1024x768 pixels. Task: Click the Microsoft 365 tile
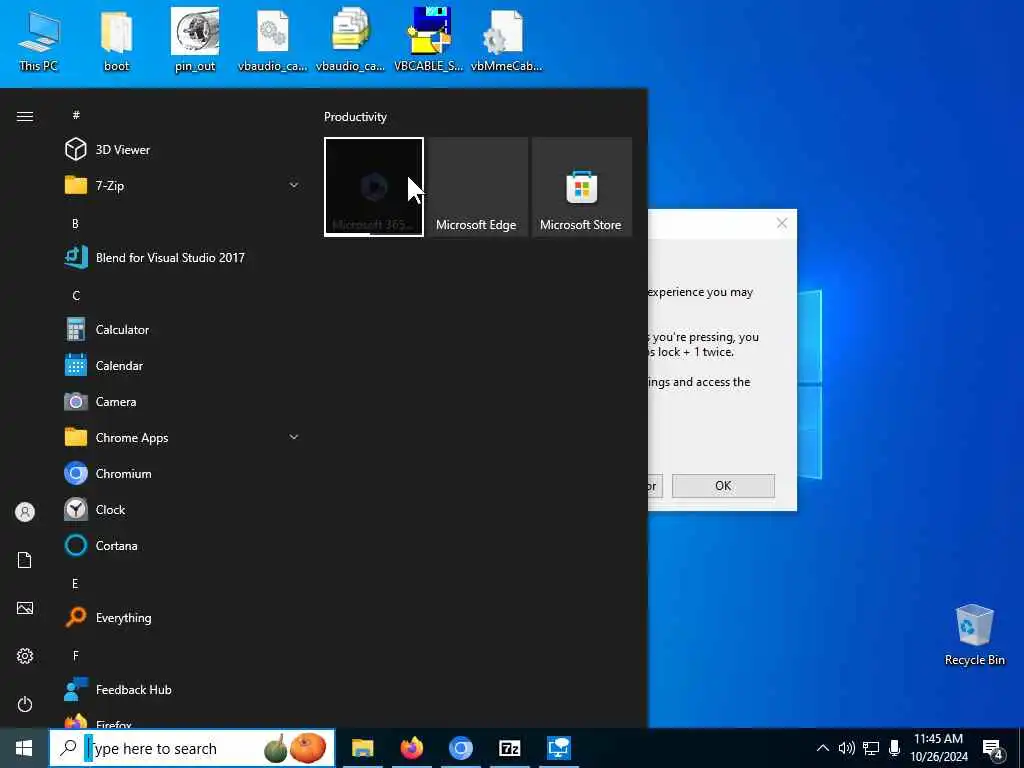[374, 187]
